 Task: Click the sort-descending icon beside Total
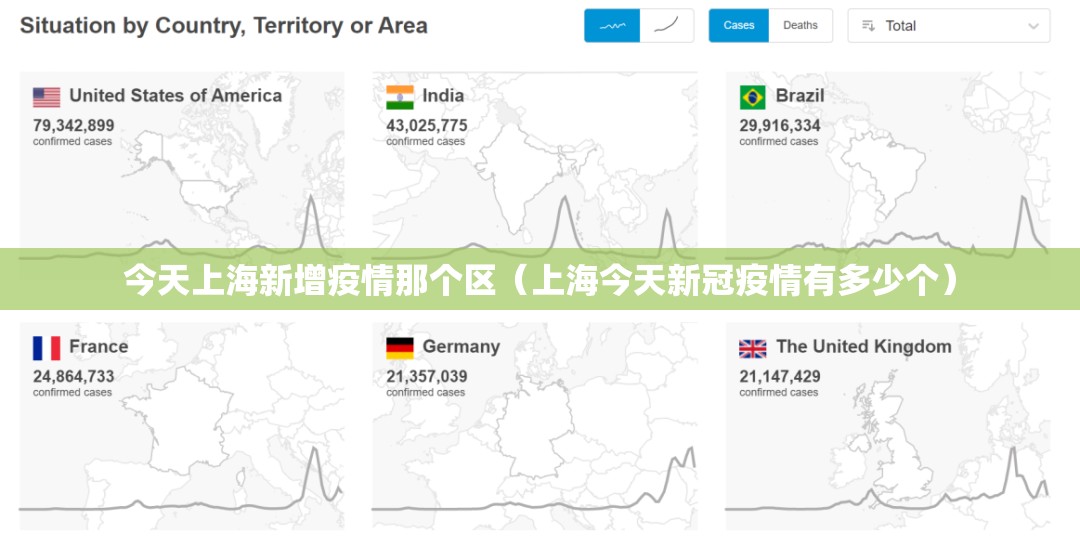point(868,26)
